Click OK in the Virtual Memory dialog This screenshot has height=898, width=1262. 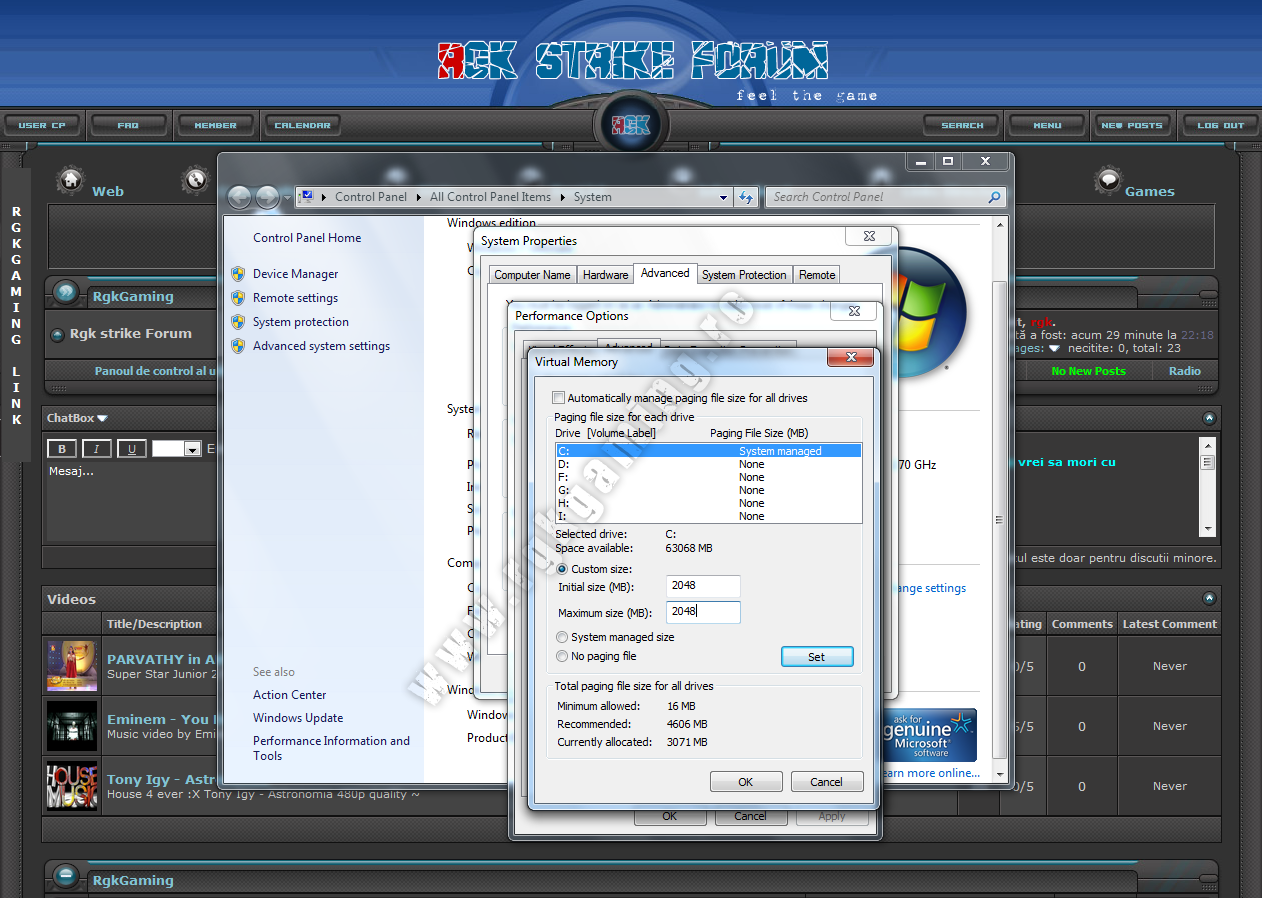coord(745,782)
